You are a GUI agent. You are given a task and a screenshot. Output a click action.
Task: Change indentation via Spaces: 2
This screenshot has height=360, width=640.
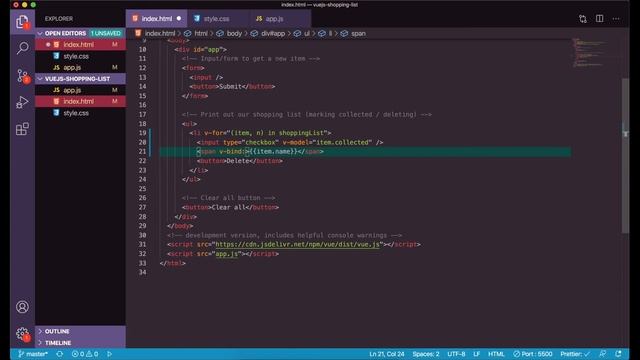426,354
